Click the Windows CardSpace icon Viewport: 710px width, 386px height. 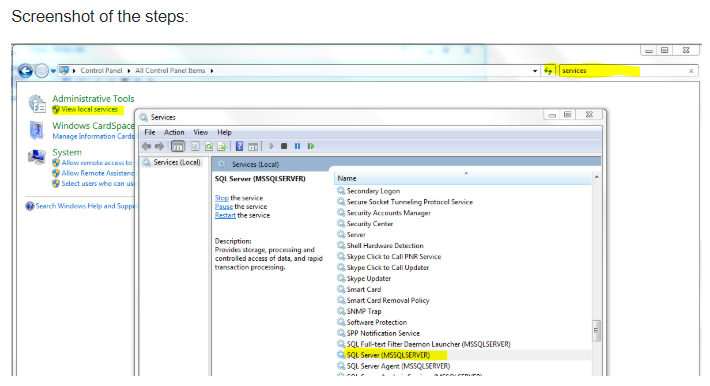(37, 130)
